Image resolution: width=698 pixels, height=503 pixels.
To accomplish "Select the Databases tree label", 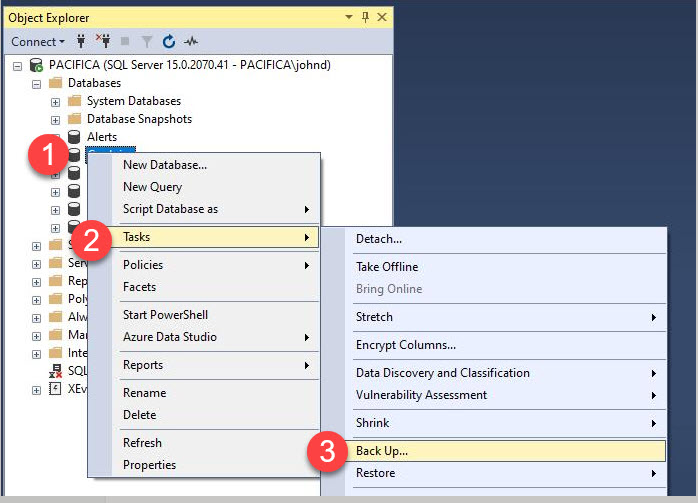I will coord(94,83).
